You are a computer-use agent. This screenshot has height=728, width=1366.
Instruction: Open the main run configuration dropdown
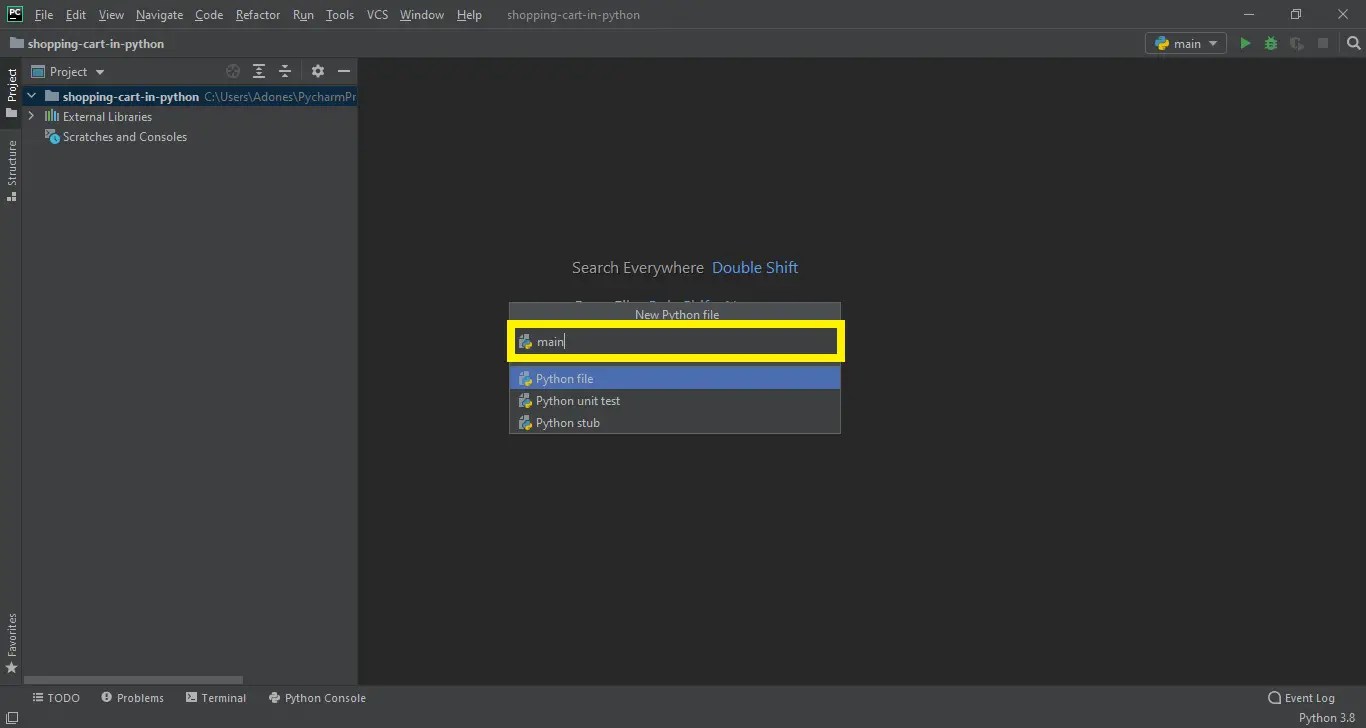point(1185,43)
